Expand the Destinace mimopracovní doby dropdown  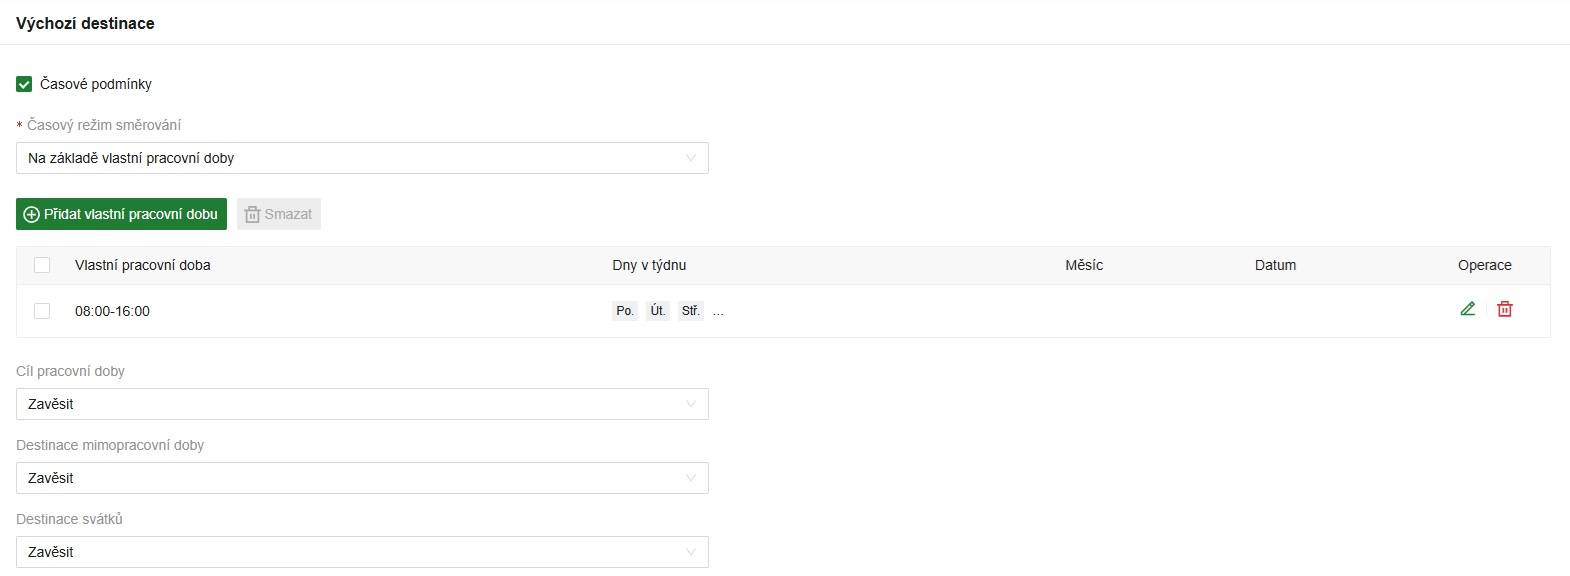point(362,478)
